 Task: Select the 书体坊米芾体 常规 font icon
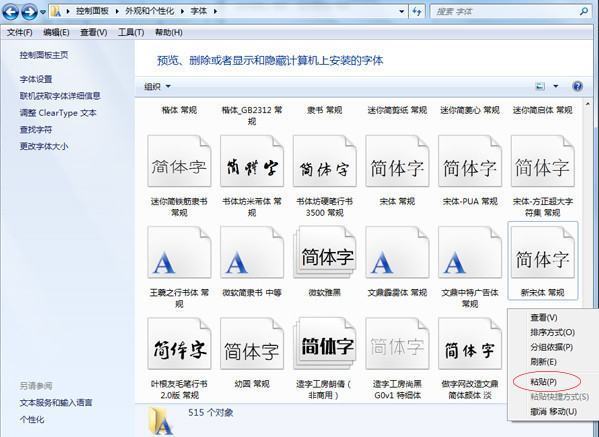pos(252,161)
